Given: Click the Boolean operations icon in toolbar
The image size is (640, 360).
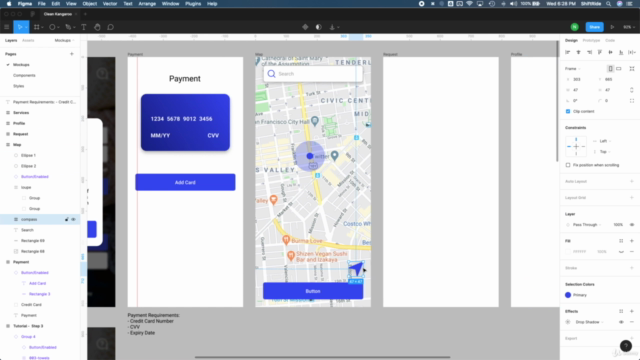Looking at the screenshot, I should click(332, 27).
